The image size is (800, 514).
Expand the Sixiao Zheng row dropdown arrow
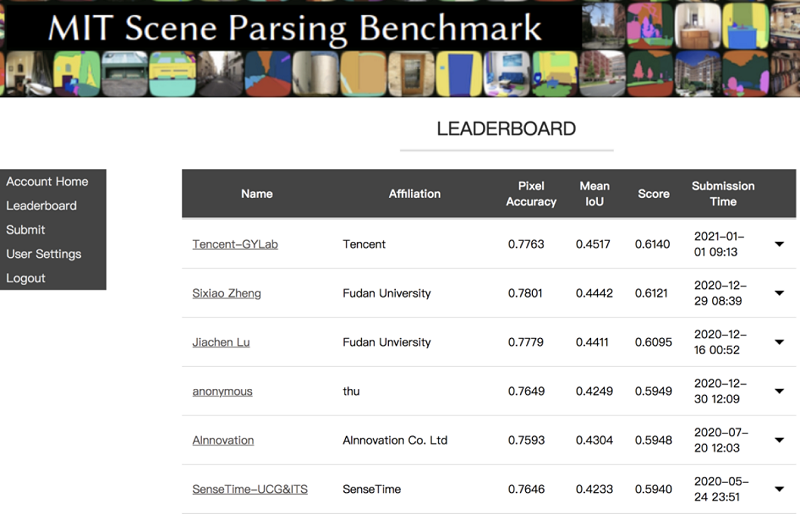tap(779, 293)
